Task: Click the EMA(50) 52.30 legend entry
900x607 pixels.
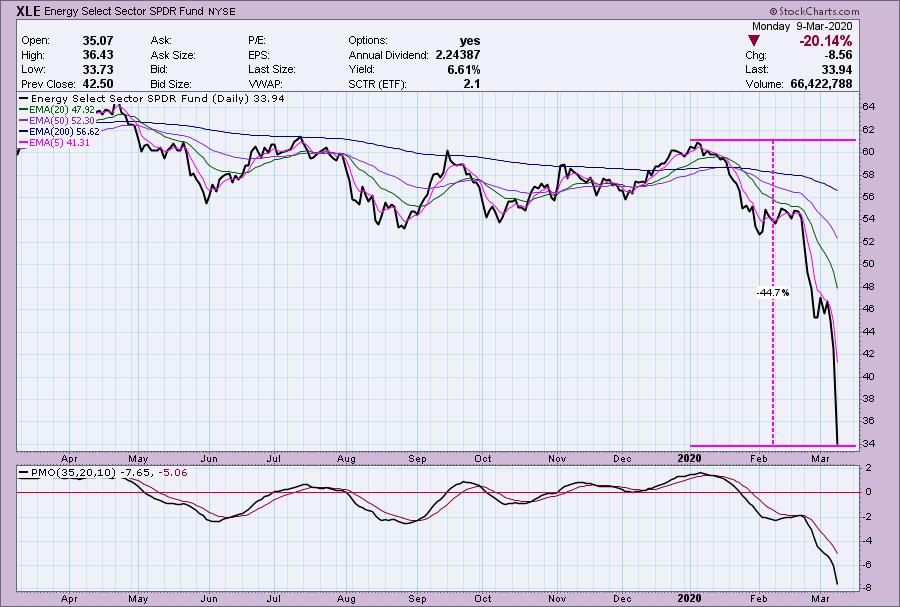Action: (x=57, y=120)
